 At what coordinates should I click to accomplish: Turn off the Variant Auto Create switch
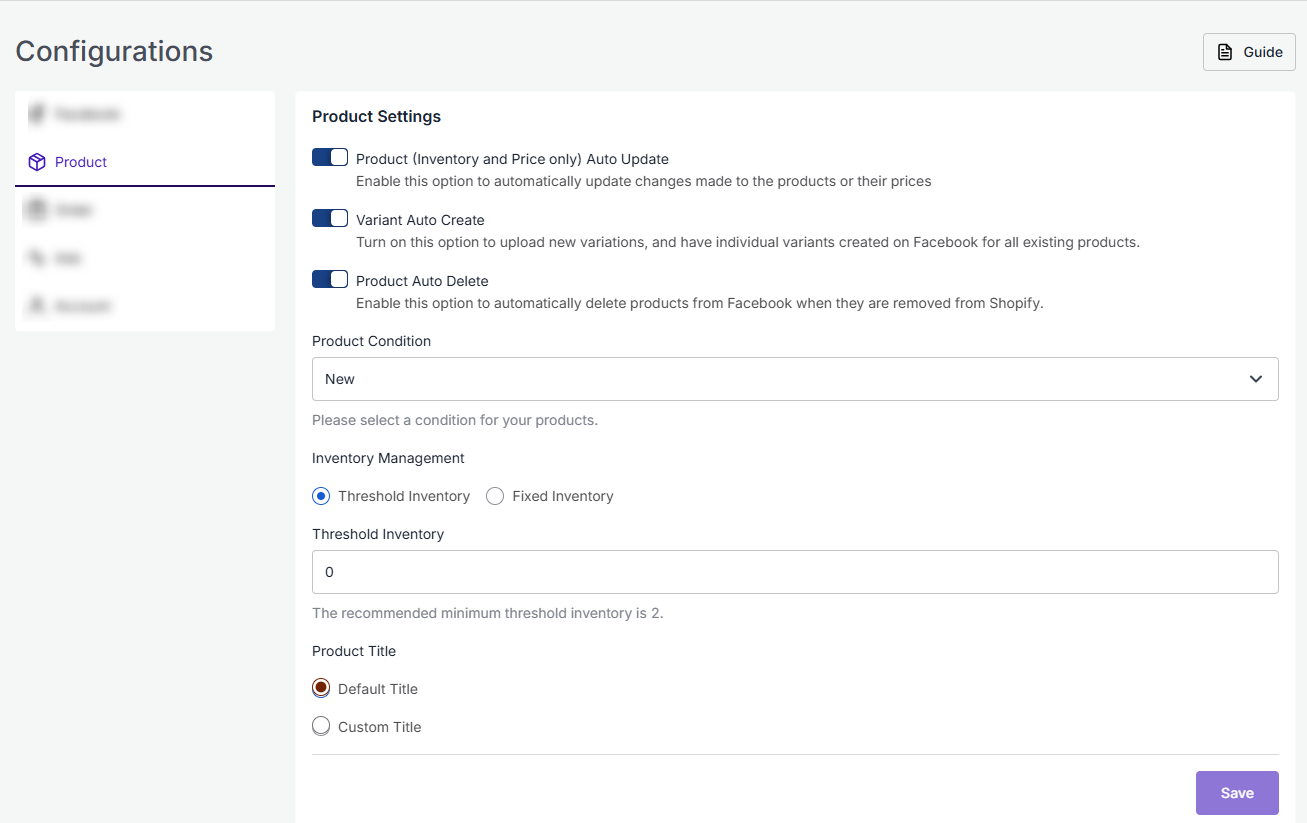(330, 219)
